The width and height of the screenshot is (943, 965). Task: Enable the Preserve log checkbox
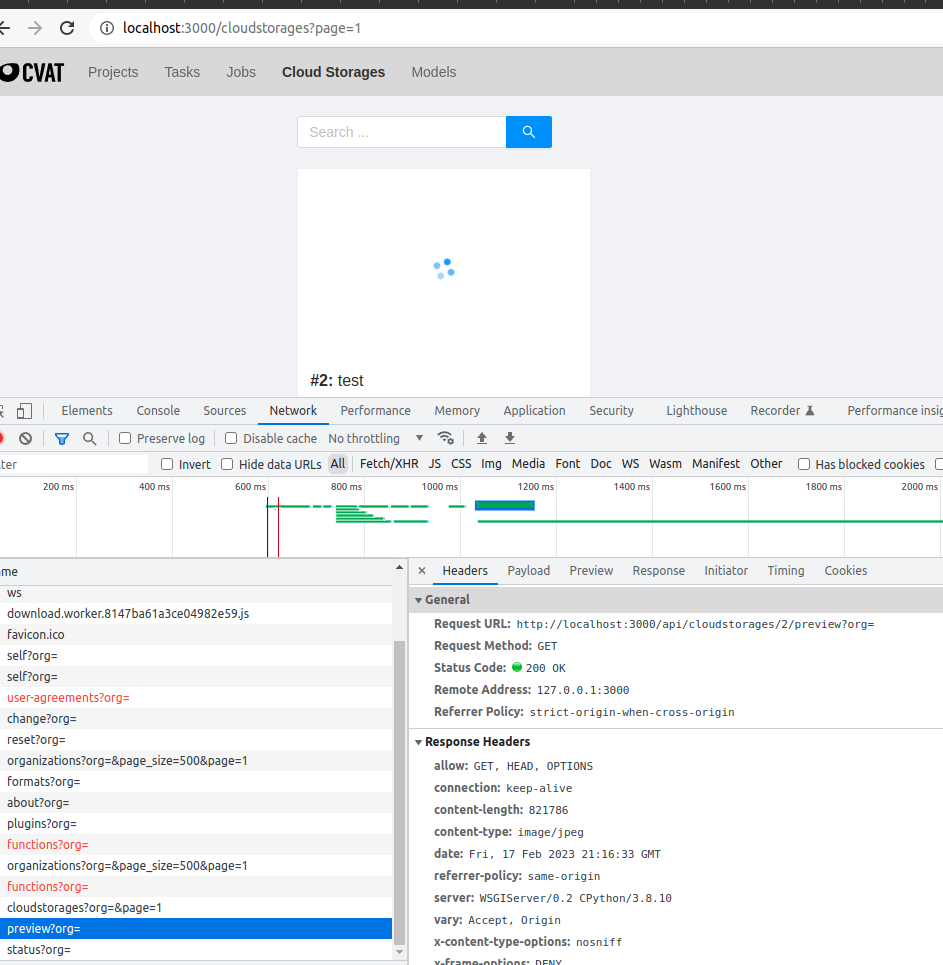pyautogui.click(x=124, y=438)
